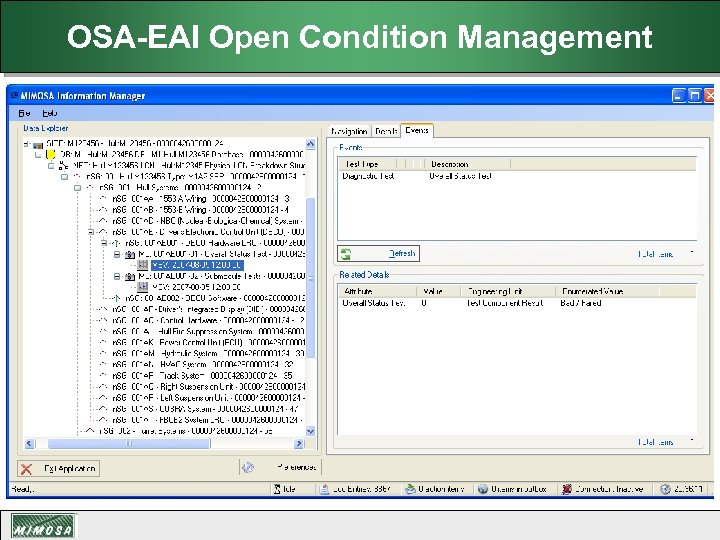Click the MIMOSA Information Manager title bar icon
The height and width of the screenshot is (540, 720).
coord(14,96)
